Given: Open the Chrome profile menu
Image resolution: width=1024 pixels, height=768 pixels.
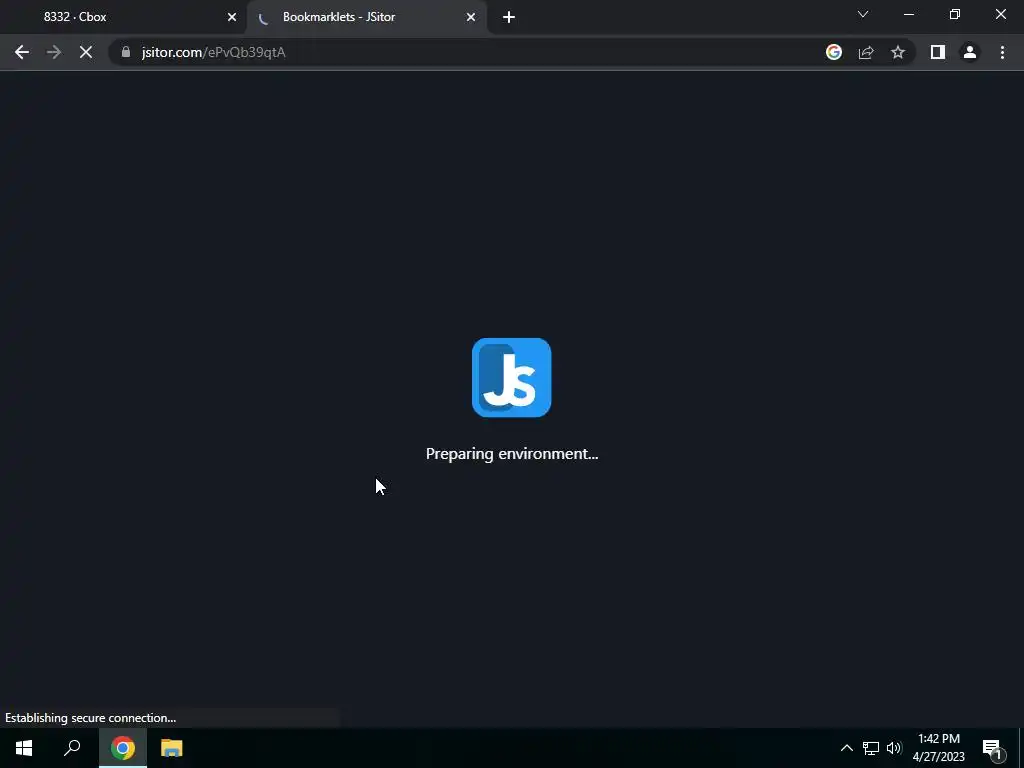Looking at the screenshot, I should 970,52.
